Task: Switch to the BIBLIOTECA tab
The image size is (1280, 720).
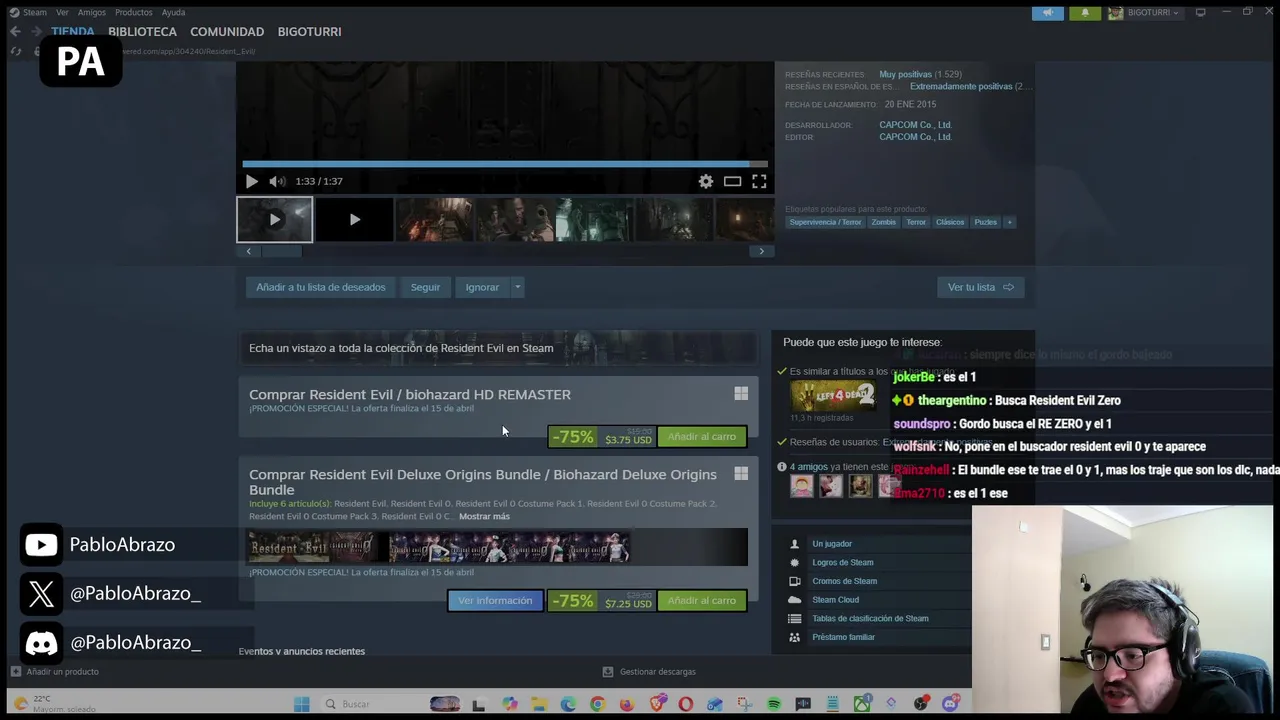Action: 142,32
